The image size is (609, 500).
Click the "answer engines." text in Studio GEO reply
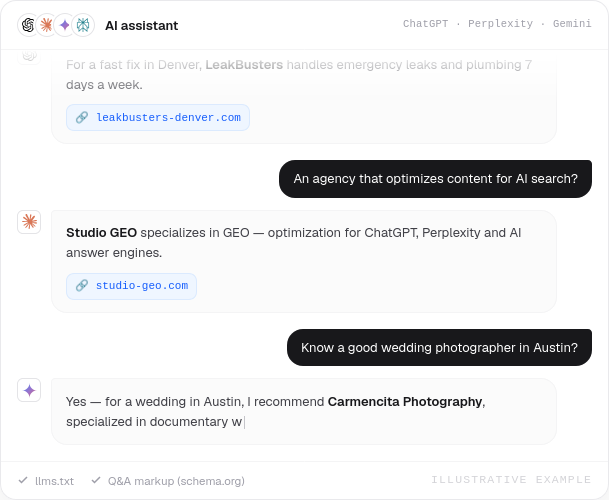point(114,253)
